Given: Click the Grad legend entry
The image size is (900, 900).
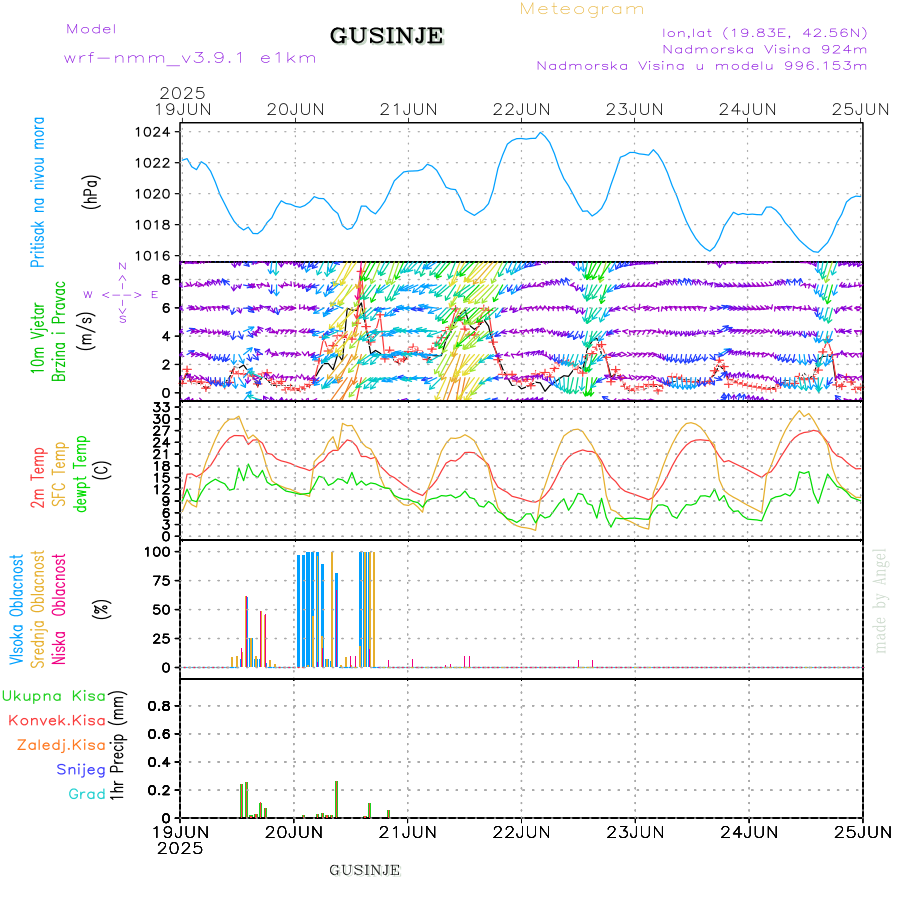Looking at the screenshot, I should 87,794.
